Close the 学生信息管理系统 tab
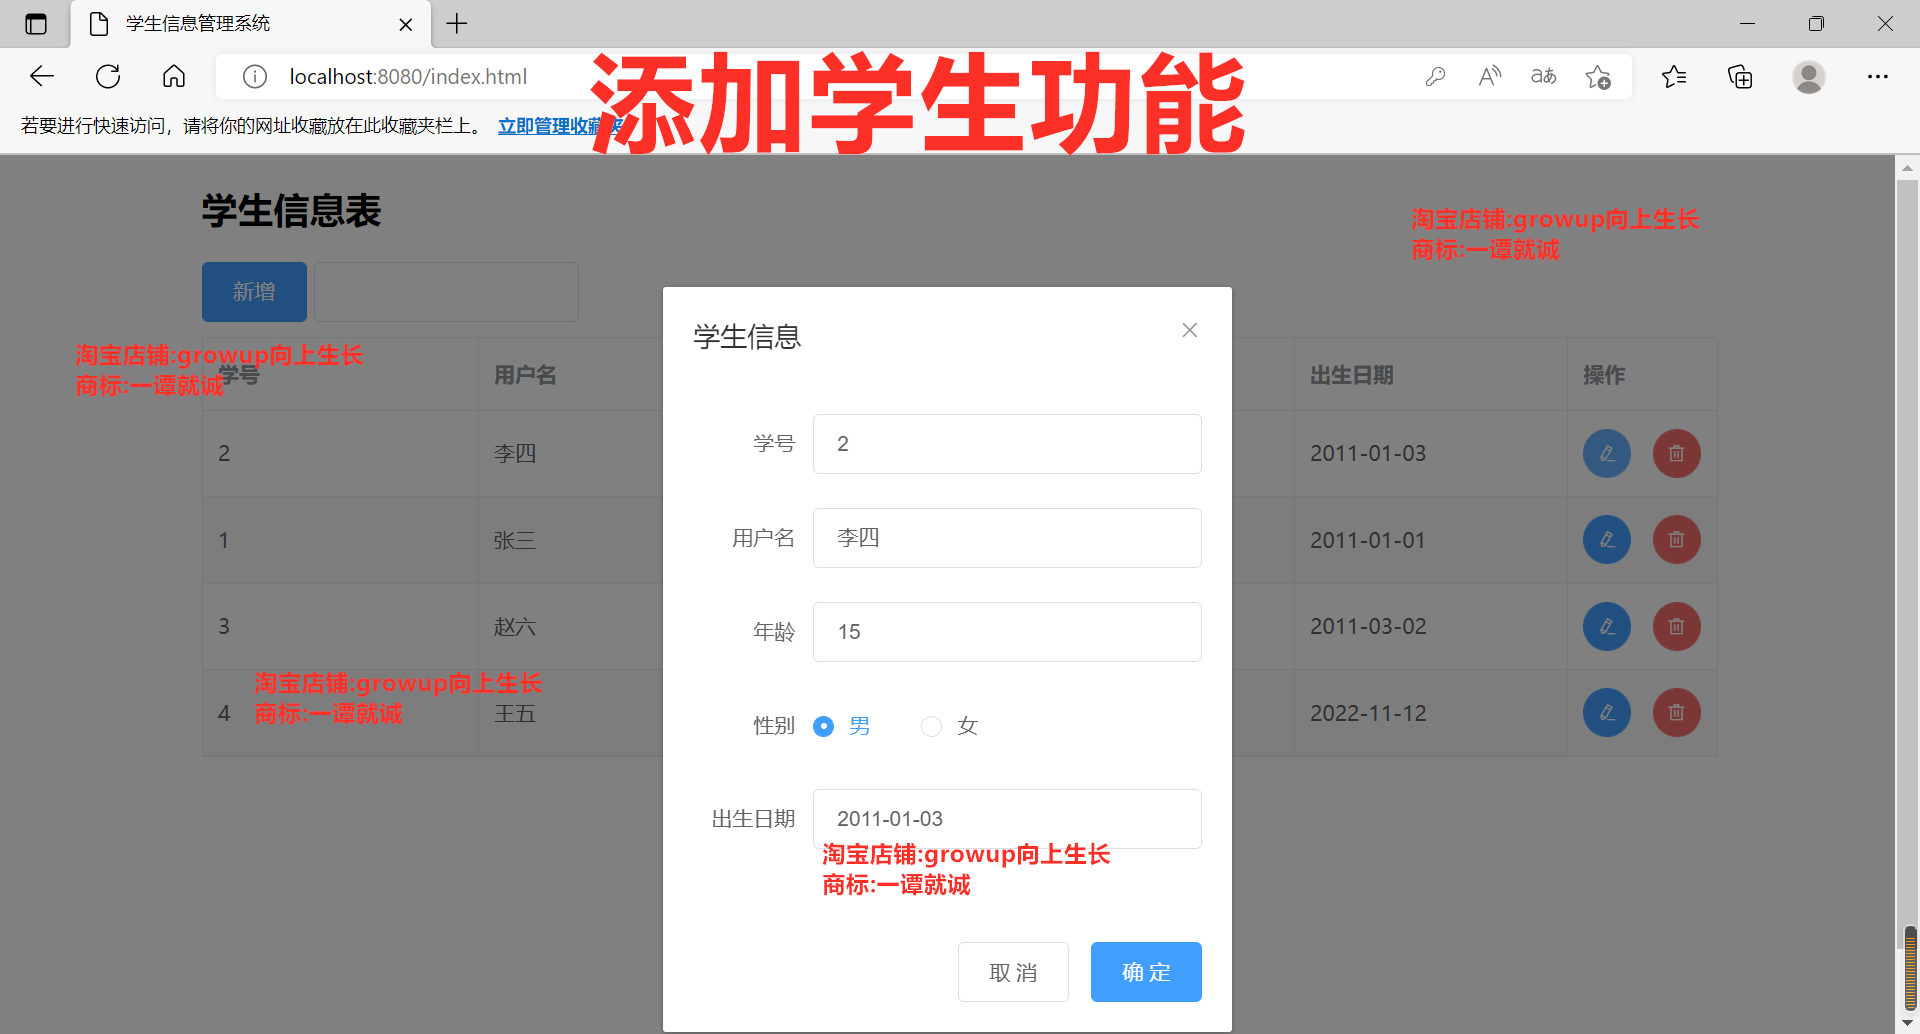Screen dimensions: 1920x1034 tap(406, 24)
